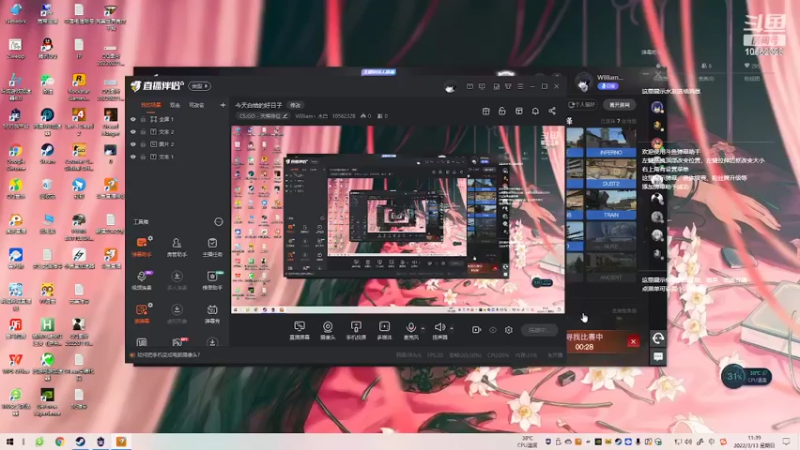Open Google Chrome from the taskbar

coord(60,441)
